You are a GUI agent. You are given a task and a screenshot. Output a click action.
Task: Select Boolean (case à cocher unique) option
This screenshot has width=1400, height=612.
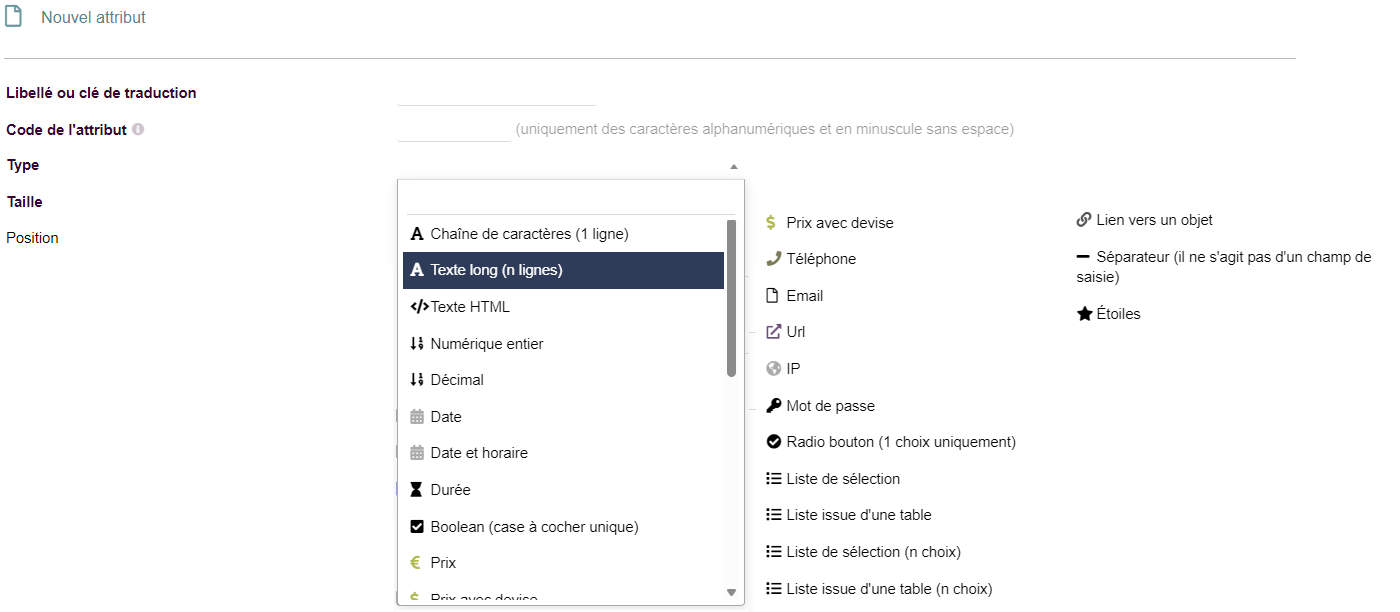534,527
